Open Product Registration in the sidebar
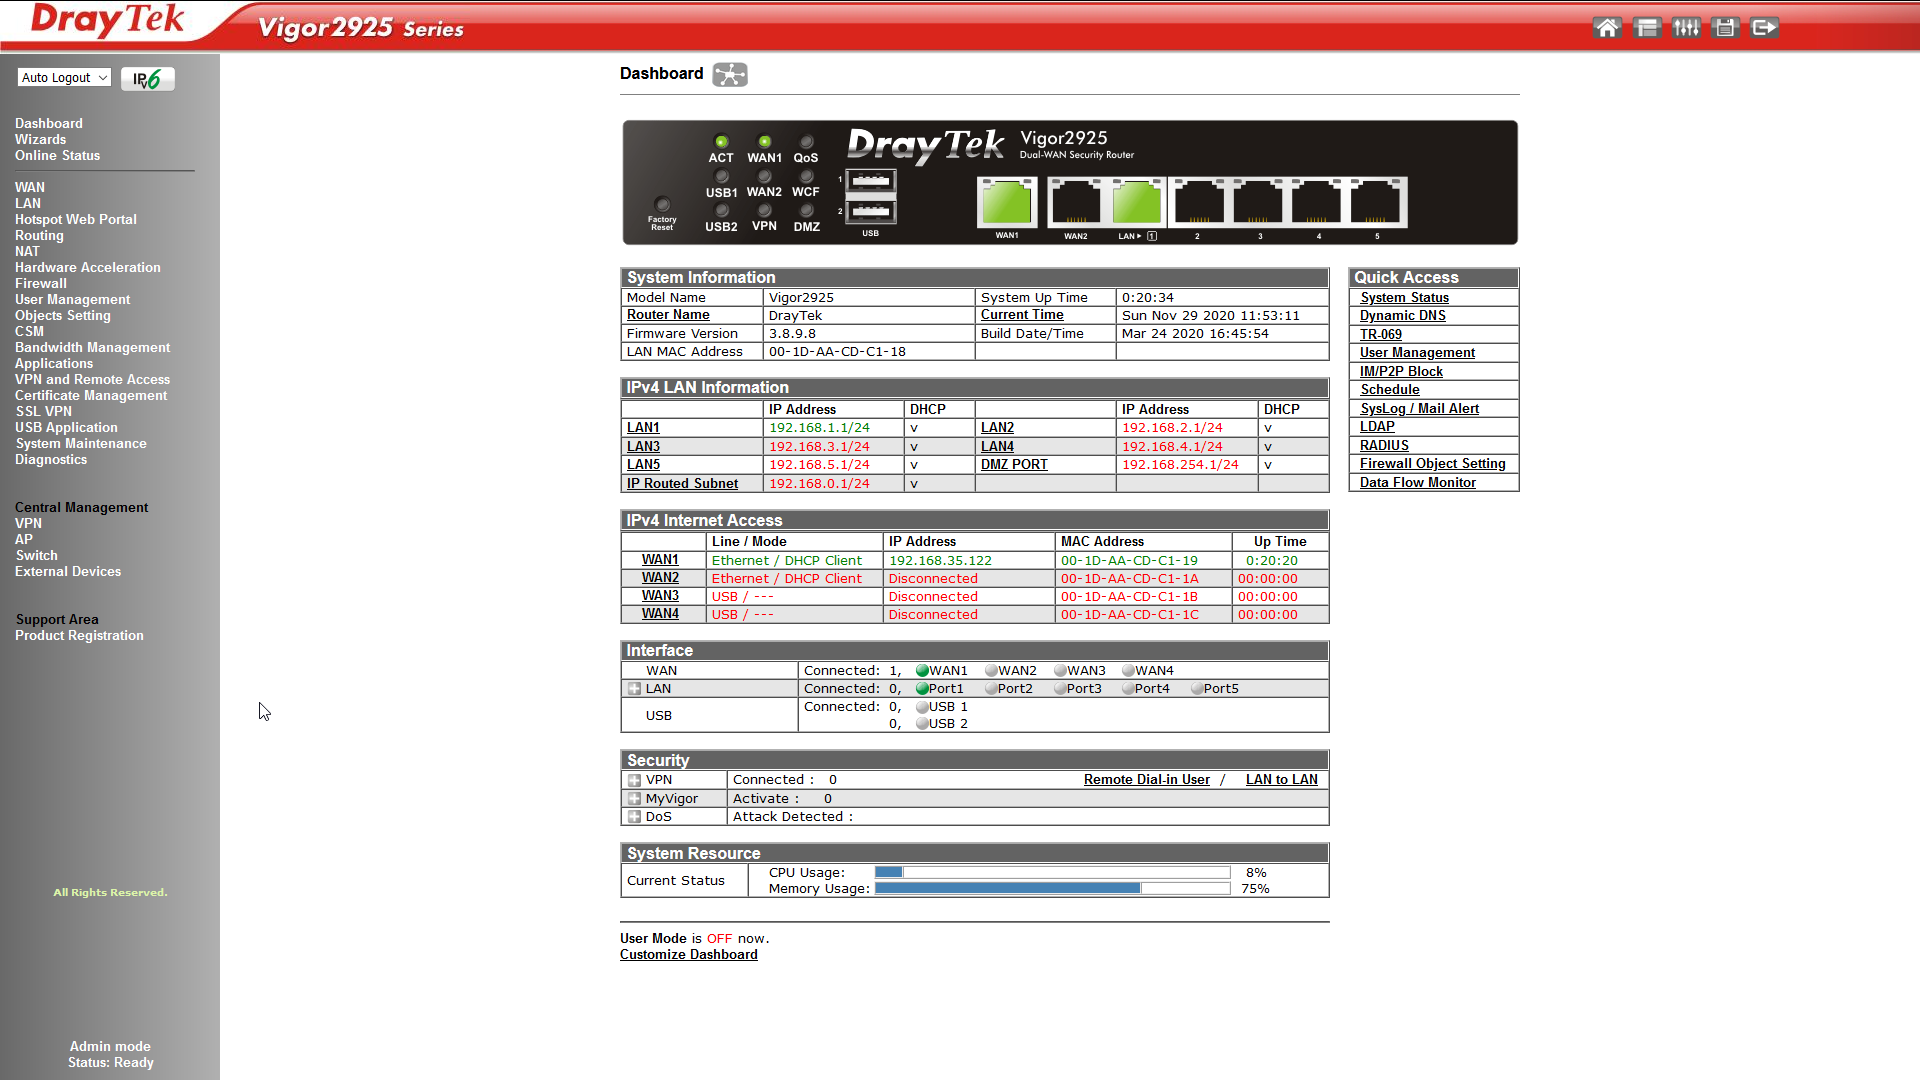 (79, 636)
